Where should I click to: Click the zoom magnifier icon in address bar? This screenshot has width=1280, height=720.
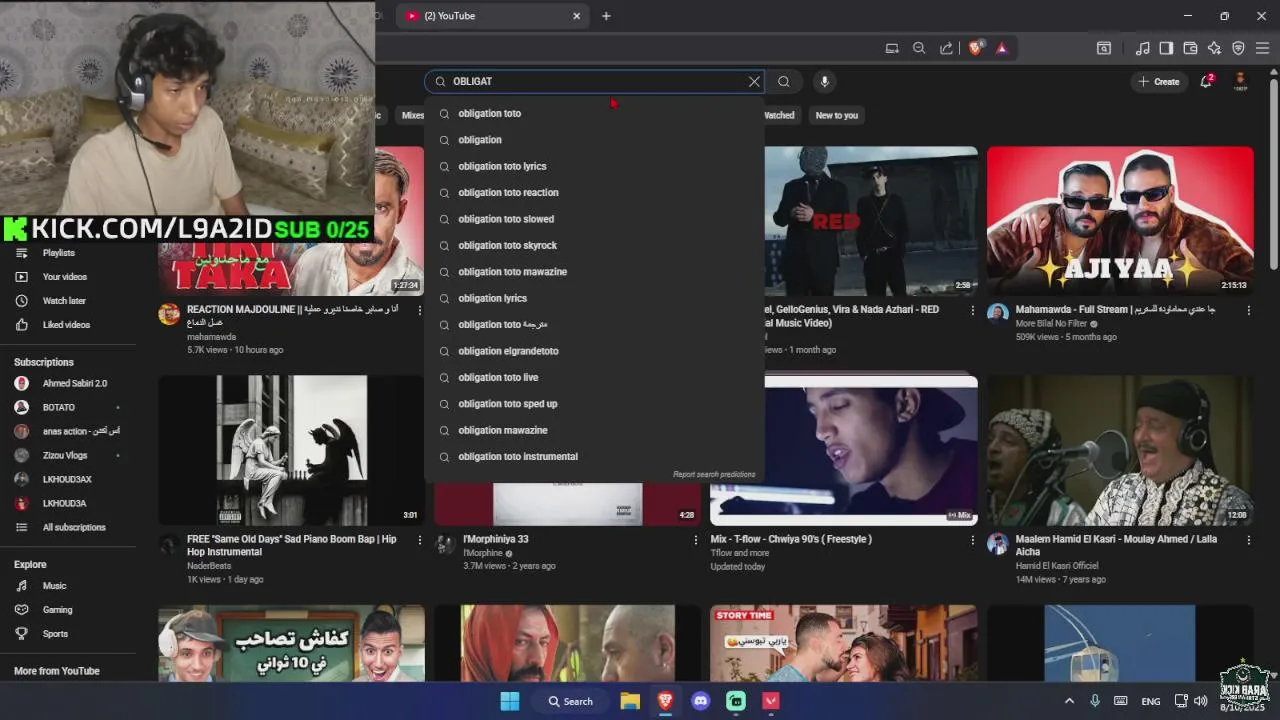pyautogui.click(x=919, y=48)
